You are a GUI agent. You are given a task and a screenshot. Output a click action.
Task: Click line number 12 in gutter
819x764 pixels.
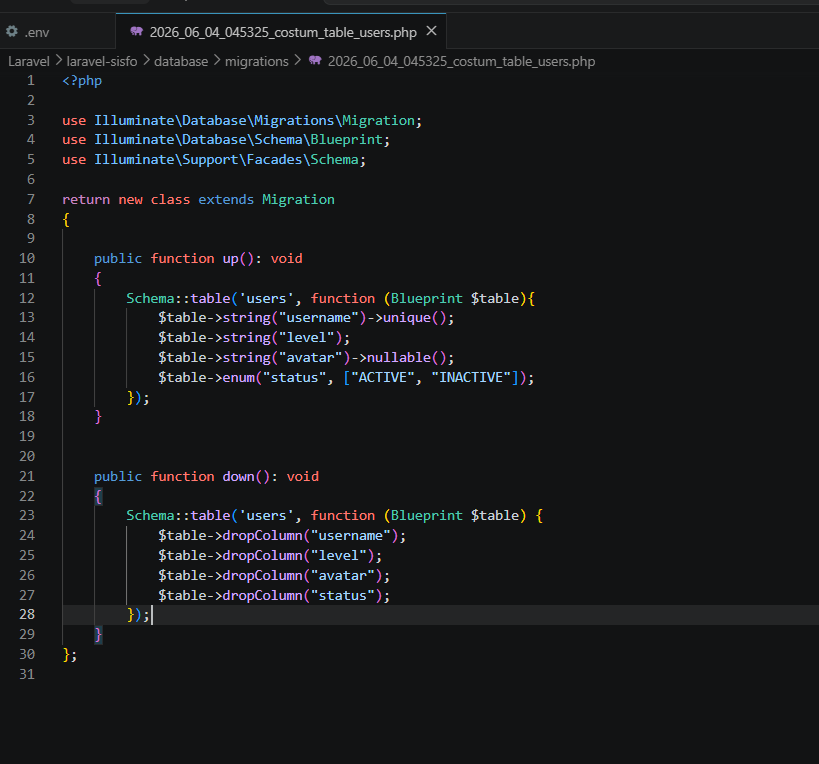coord(27,298)
